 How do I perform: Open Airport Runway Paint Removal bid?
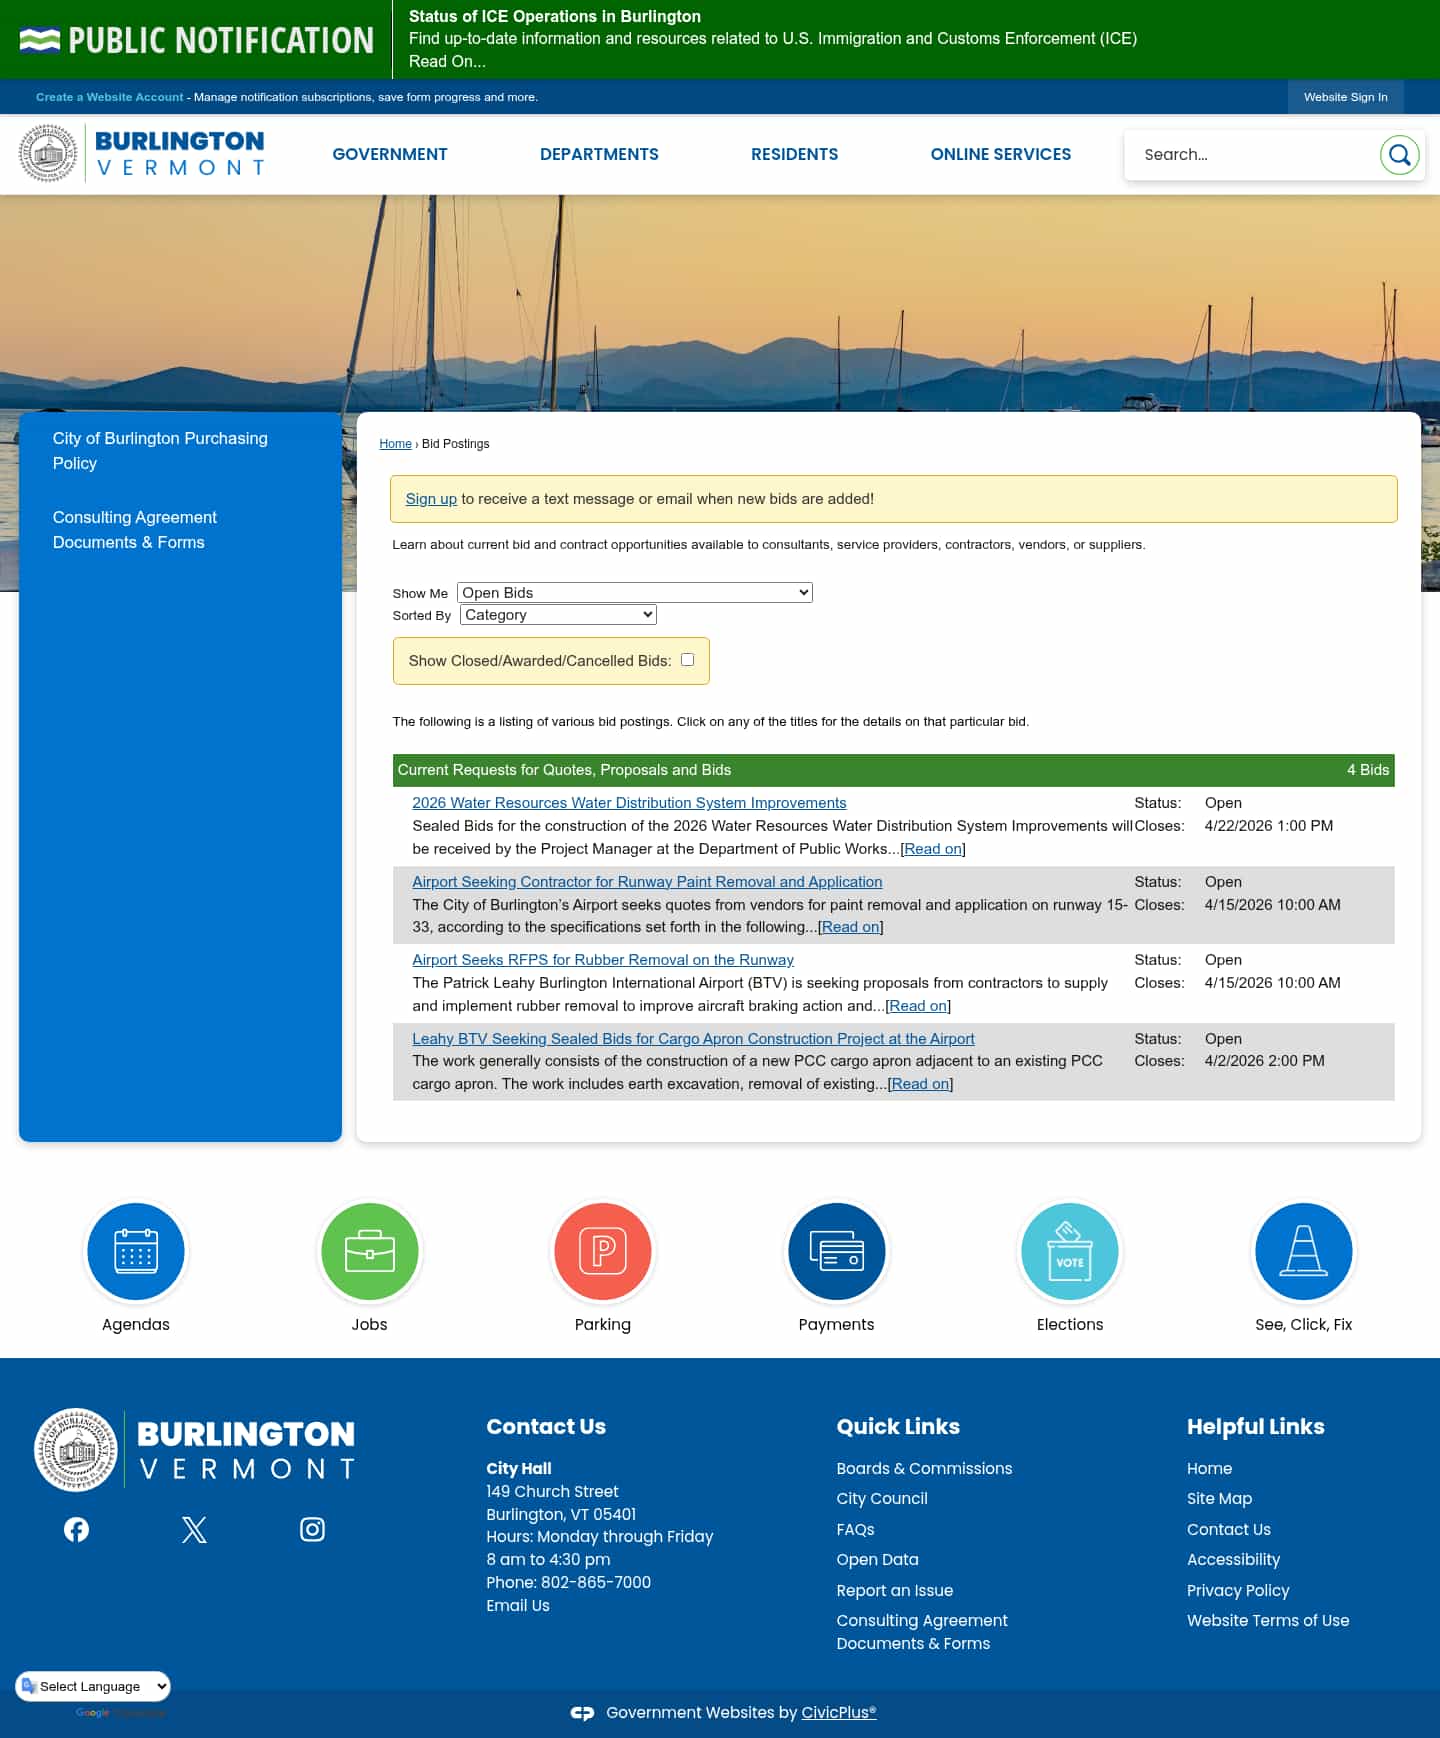tap(647, 882)
